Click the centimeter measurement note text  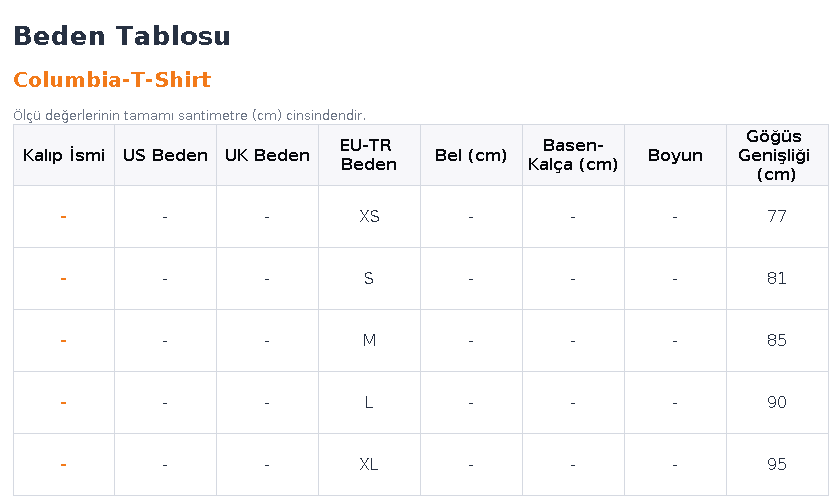(189, 116)
